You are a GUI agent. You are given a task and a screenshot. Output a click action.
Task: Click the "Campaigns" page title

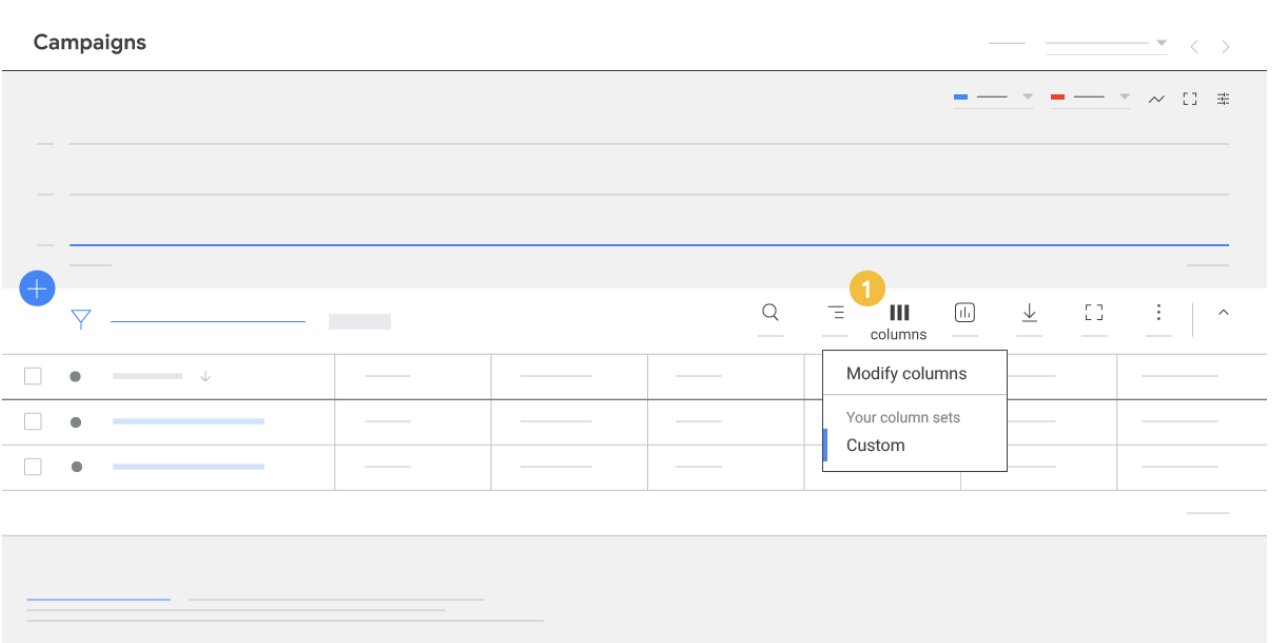90,42
